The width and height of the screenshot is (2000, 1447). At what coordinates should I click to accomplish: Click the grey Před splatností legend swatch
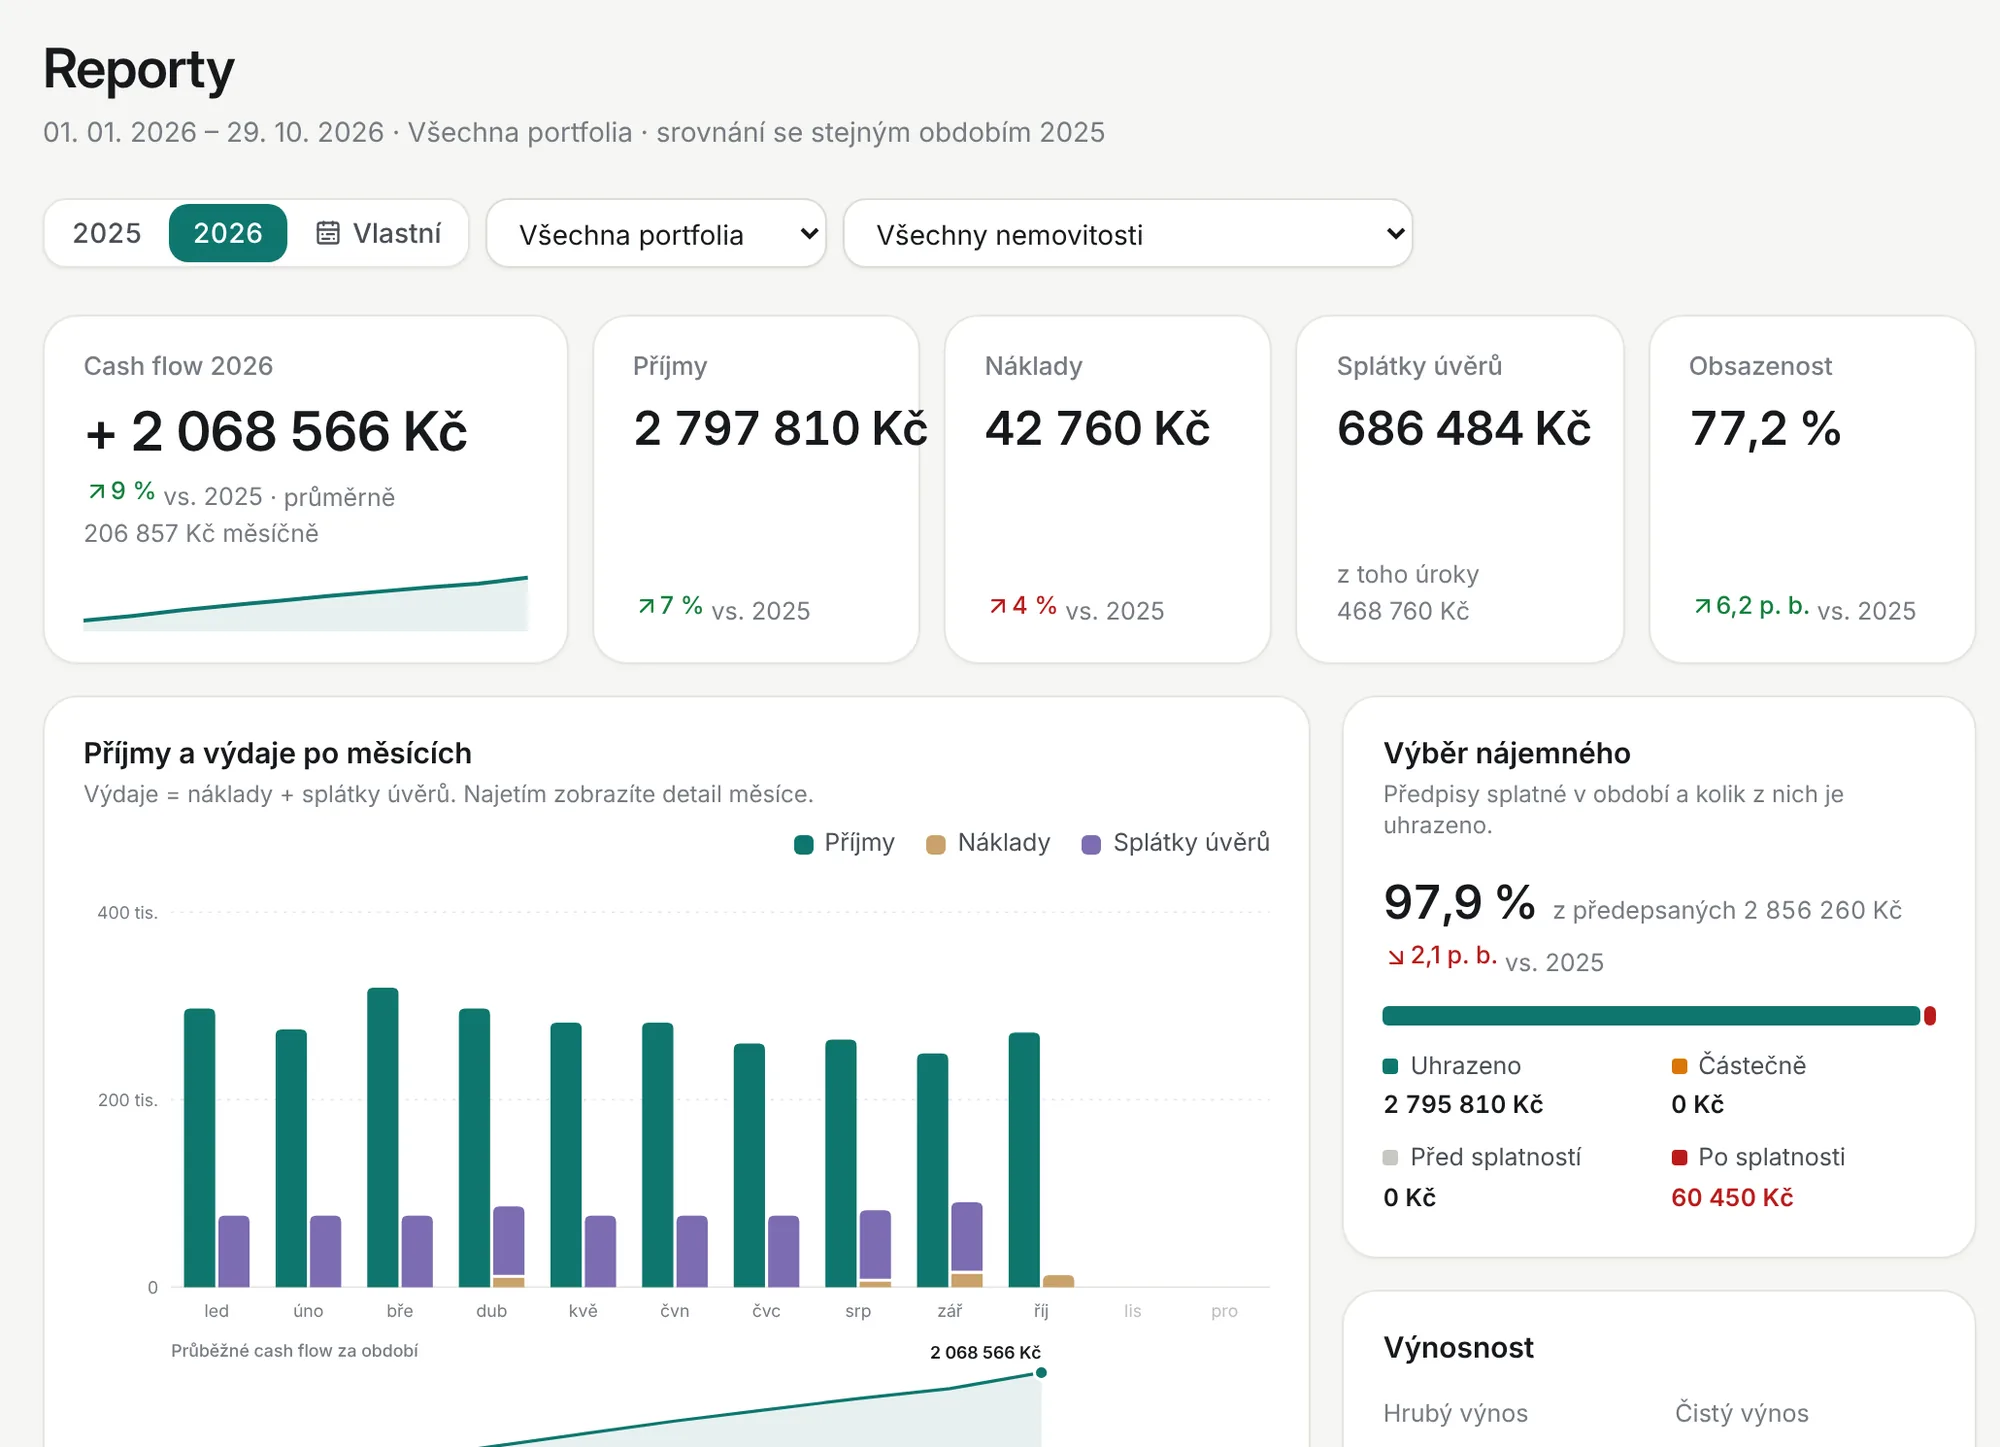[1390, 1158]
